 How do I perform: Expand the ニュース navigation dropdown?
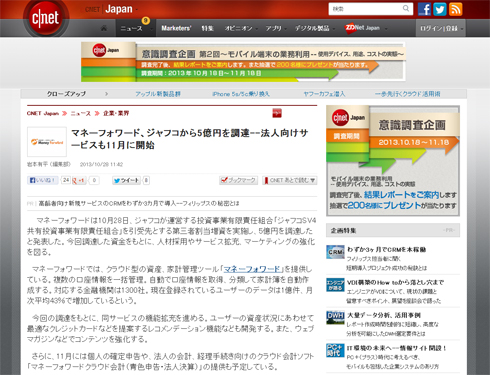(x=135, y=28)
